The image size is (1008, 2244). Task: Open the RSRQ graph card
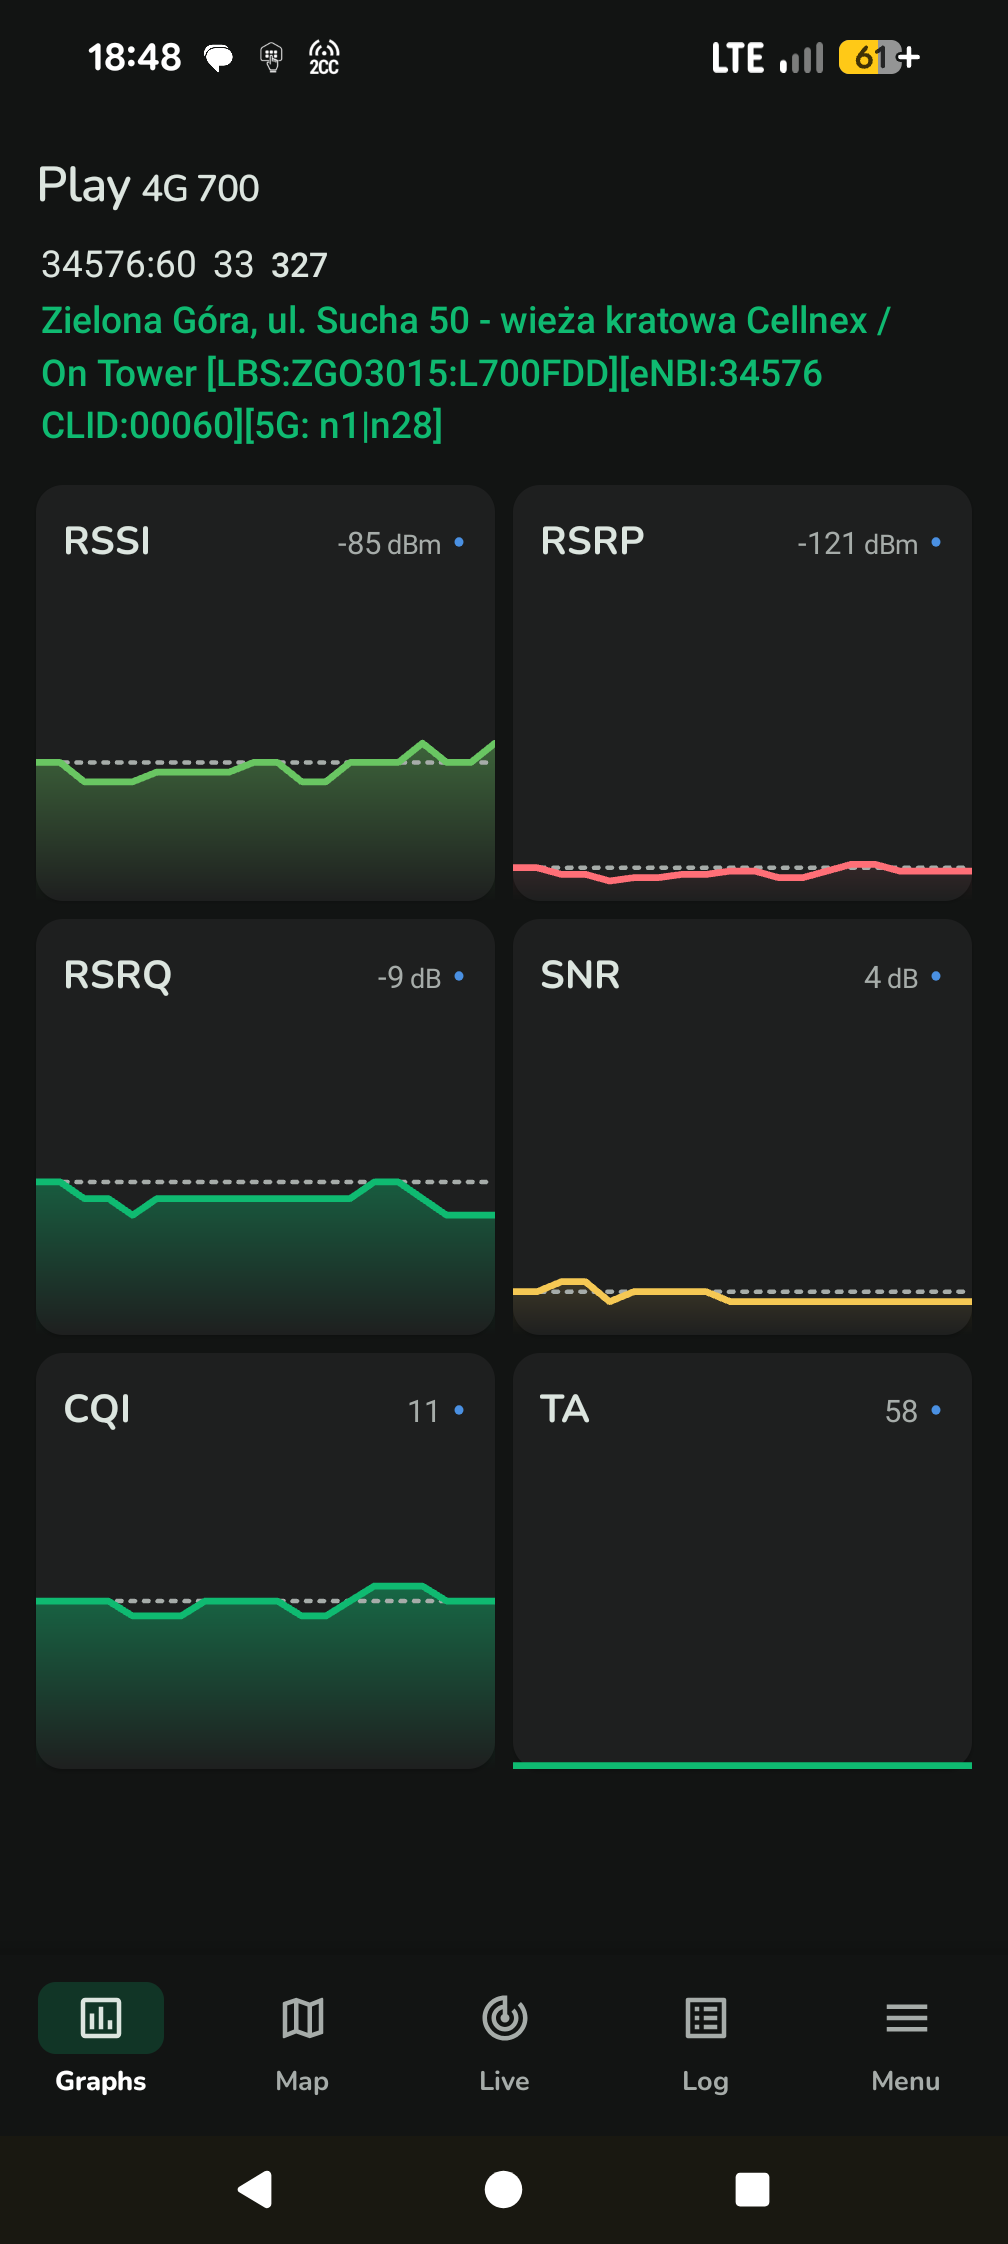(x=265, y=1126)
